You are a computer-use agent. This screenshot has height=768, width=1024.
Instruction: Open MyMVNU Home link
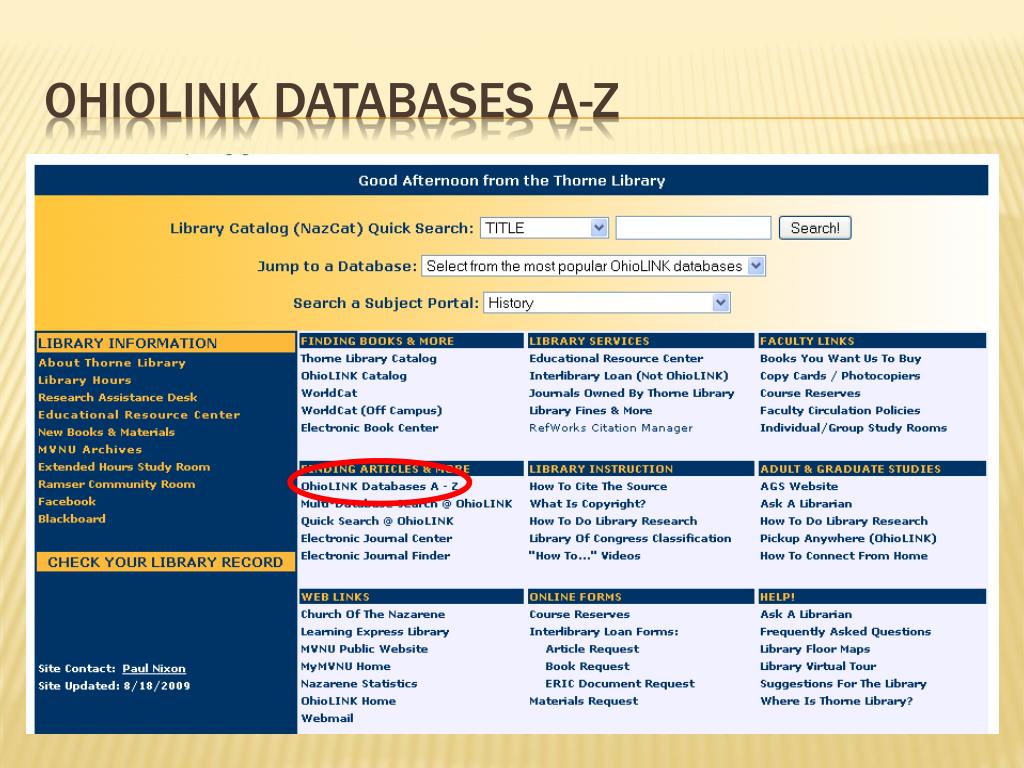tap(345, 666)
